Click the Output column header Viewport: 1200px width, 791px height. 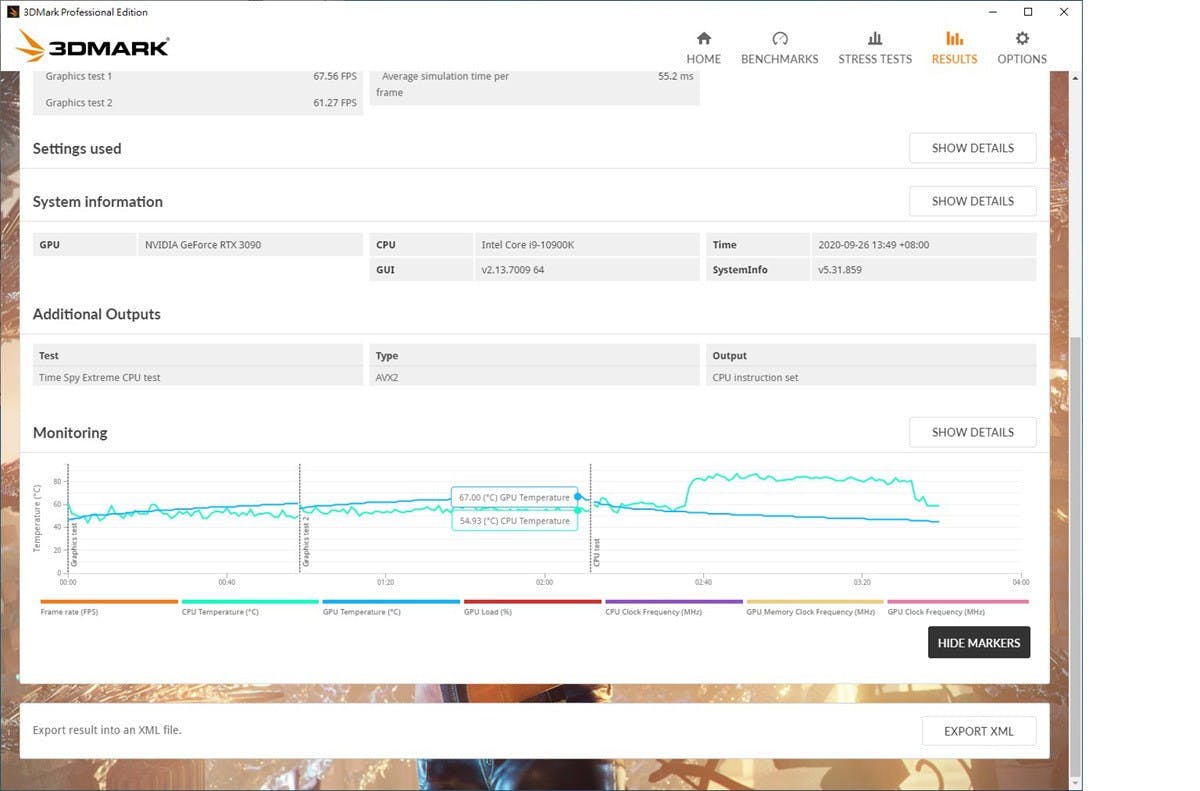pyautogui.click(x=871, y=355)
